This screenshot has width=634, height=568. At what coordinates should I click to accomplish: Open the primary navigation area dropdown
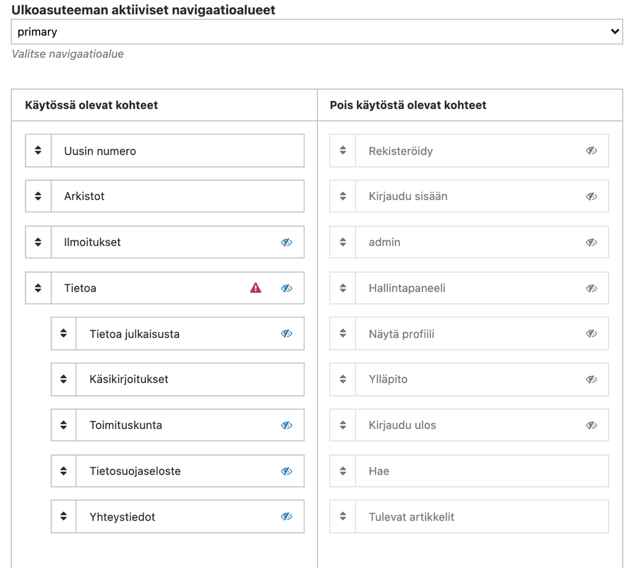(x=317, y=32)
